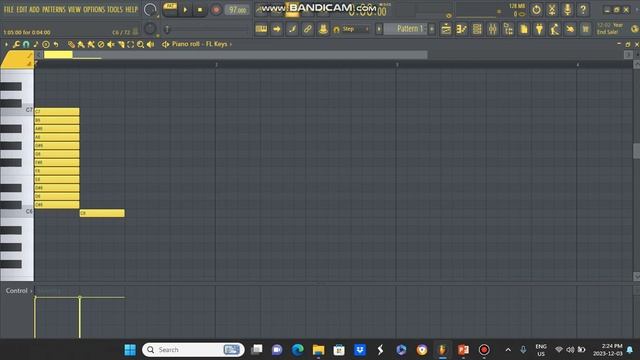The image size is (640, 360).
Task: Open the Pattern 1 selector
Action: click(406, 29)
